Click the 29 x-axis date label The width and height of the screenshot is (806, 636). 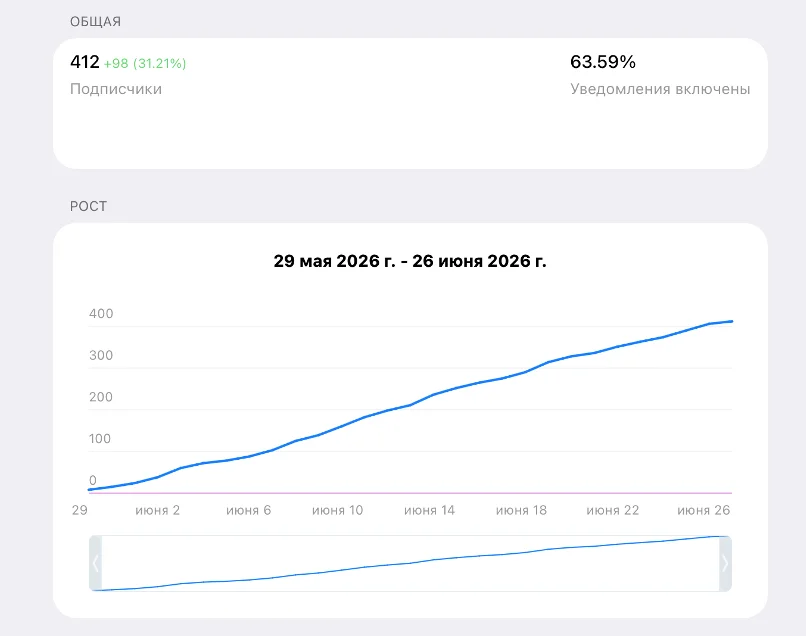(80, 510)
